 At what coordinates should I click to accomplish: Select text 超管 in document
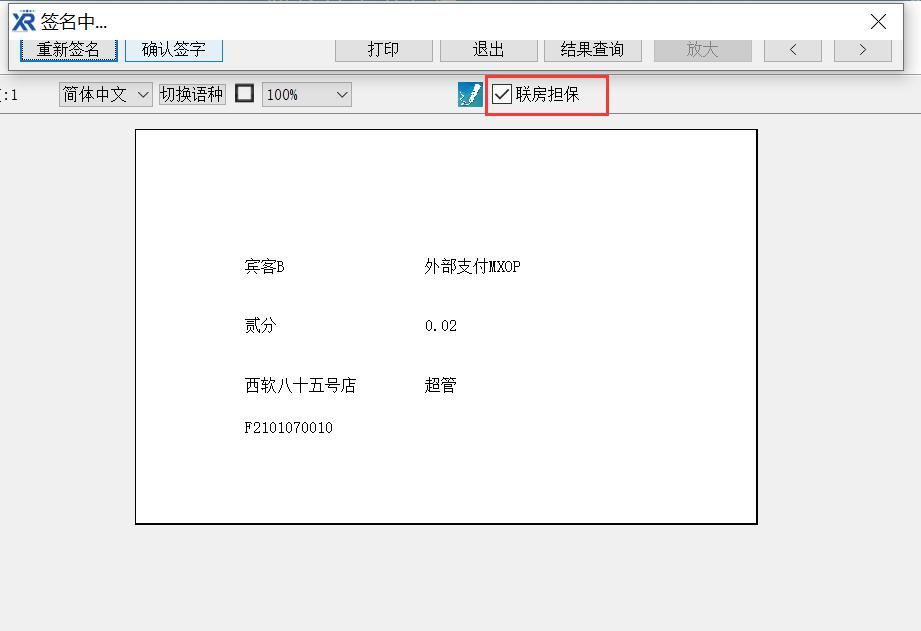[x=441, y=385]
